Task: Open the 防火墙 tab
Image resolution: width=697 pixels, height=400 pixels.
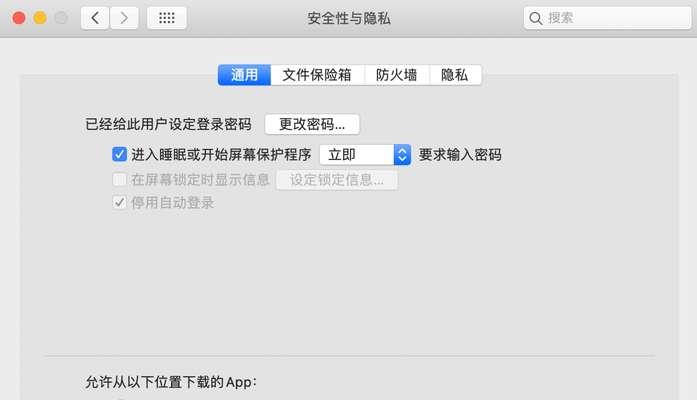Action: pos(397,75)
